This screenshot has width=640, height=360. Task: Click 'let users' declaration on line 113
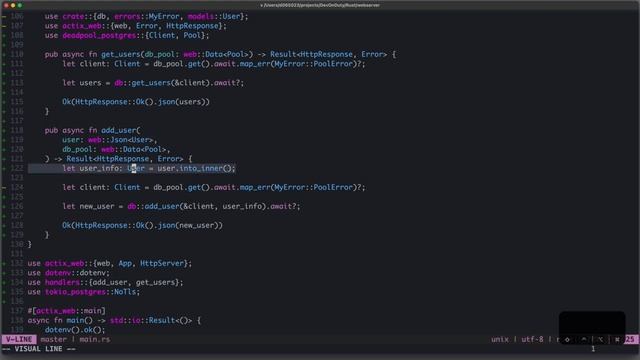(82, 83)
